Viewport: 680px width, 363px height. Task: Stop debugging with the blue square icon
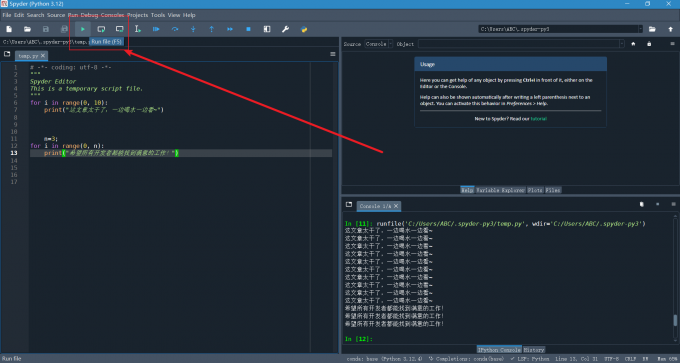pos(248,29)
